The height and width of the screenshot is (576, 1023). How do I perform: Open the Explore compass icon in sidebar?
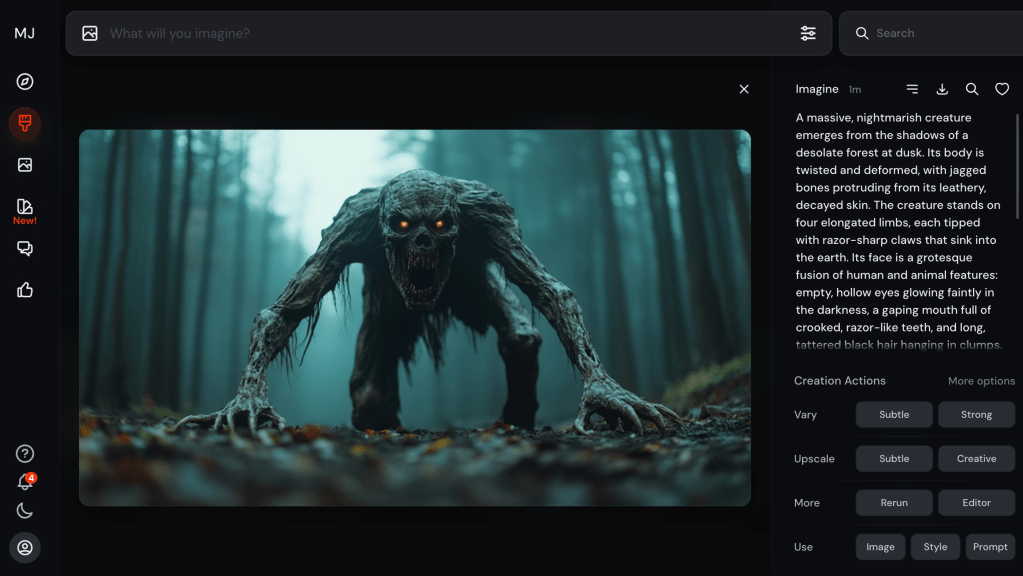coord(25,82)
